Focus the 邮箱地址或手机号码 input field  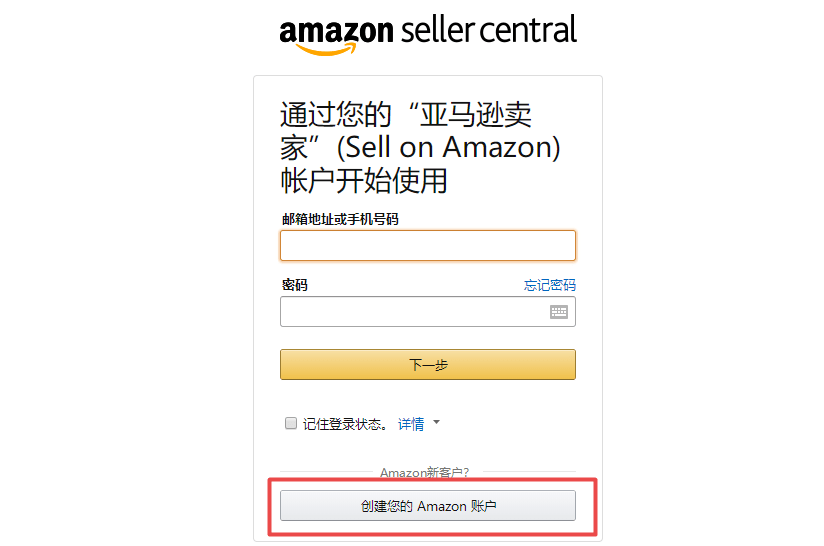(x=427, y=246)
